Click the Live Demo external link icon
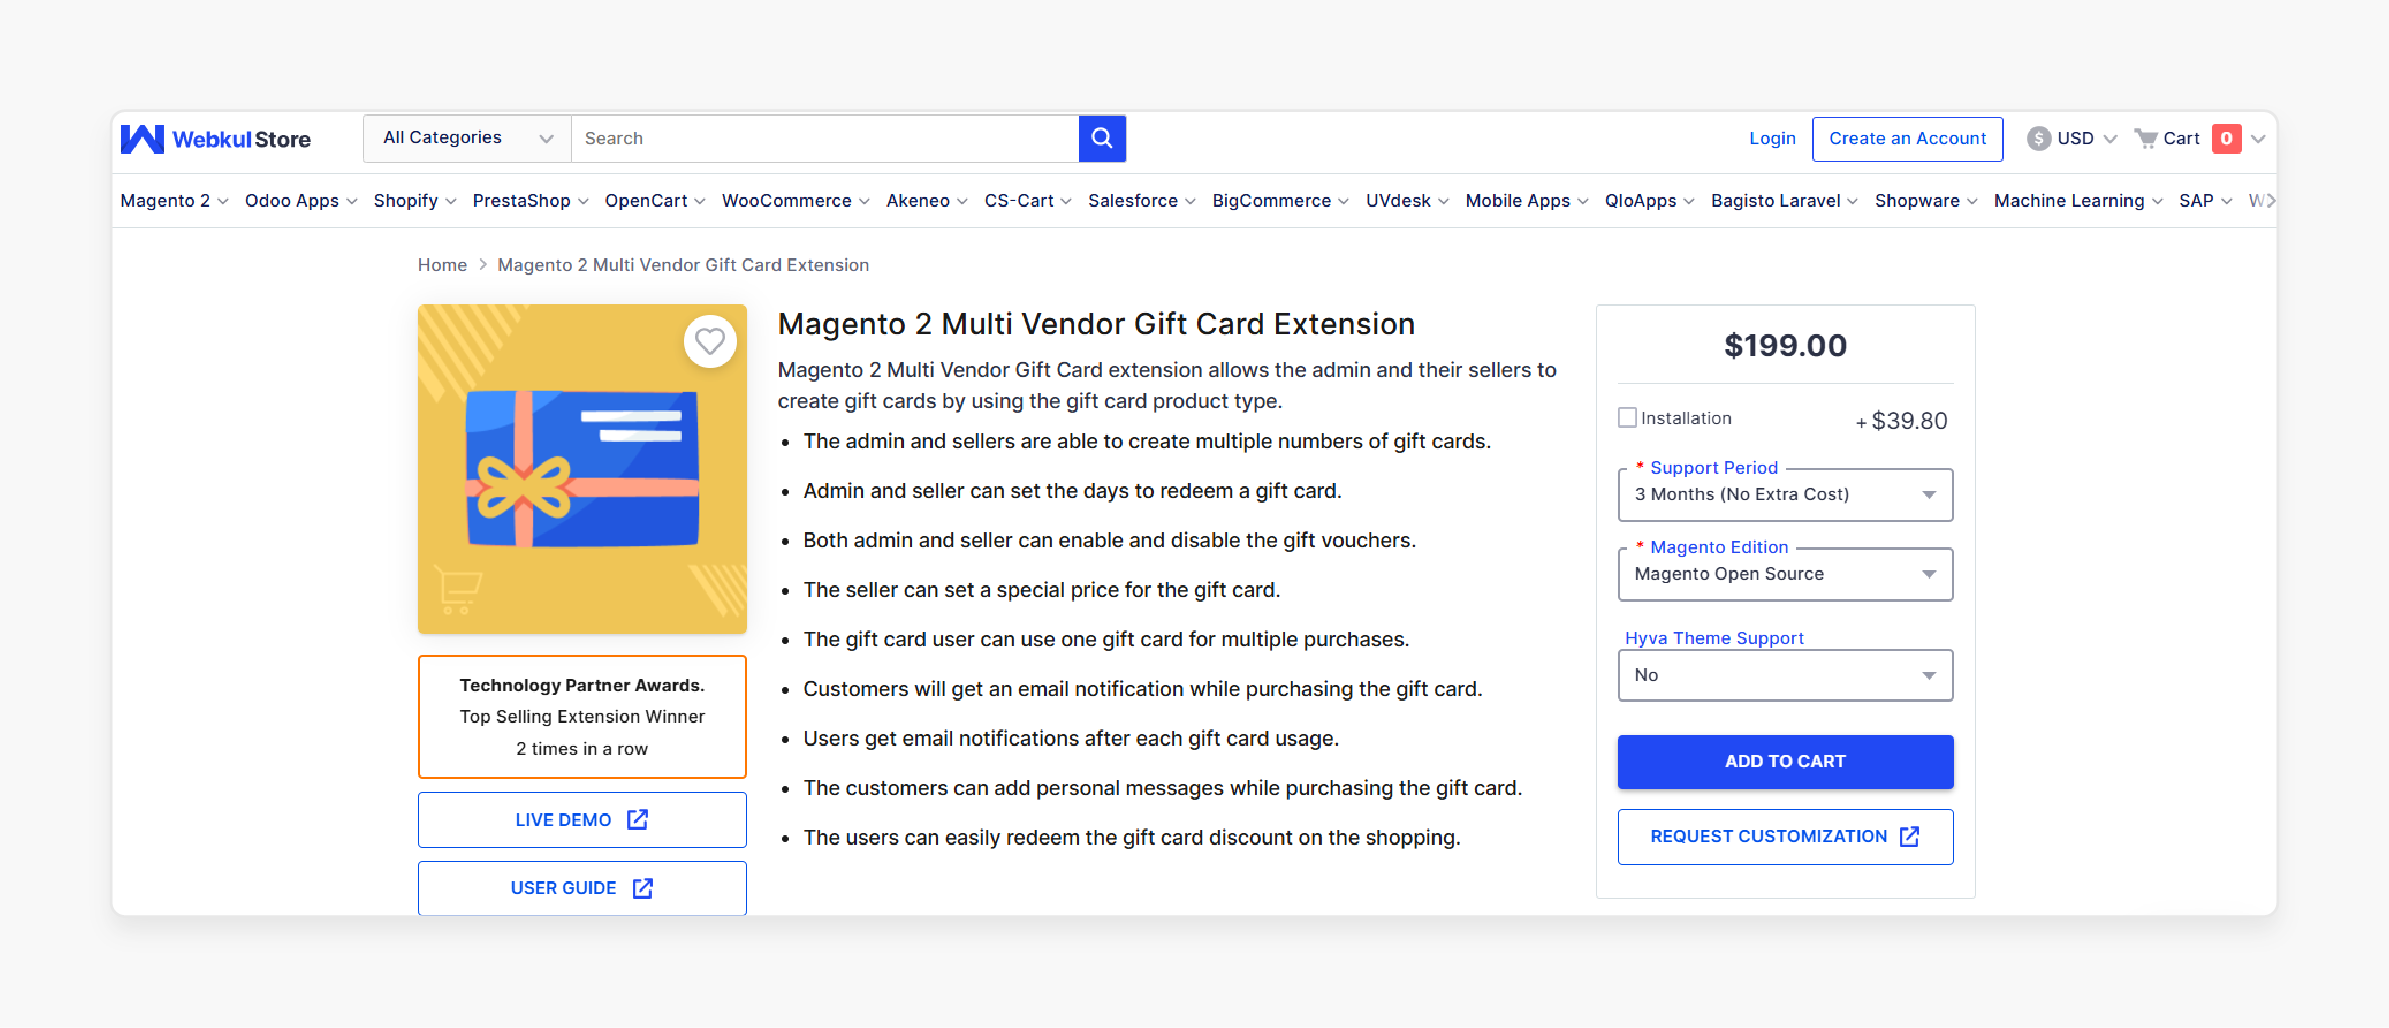The image size is (2389, 1028). (637, 820)
